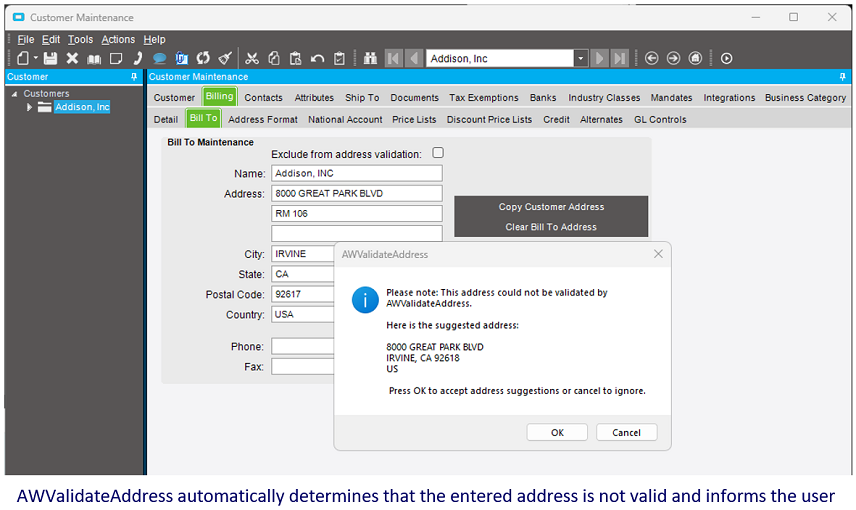The image size is (856, 510).
Task: Click the memo note toolbar icon
Action: (116, 58)
